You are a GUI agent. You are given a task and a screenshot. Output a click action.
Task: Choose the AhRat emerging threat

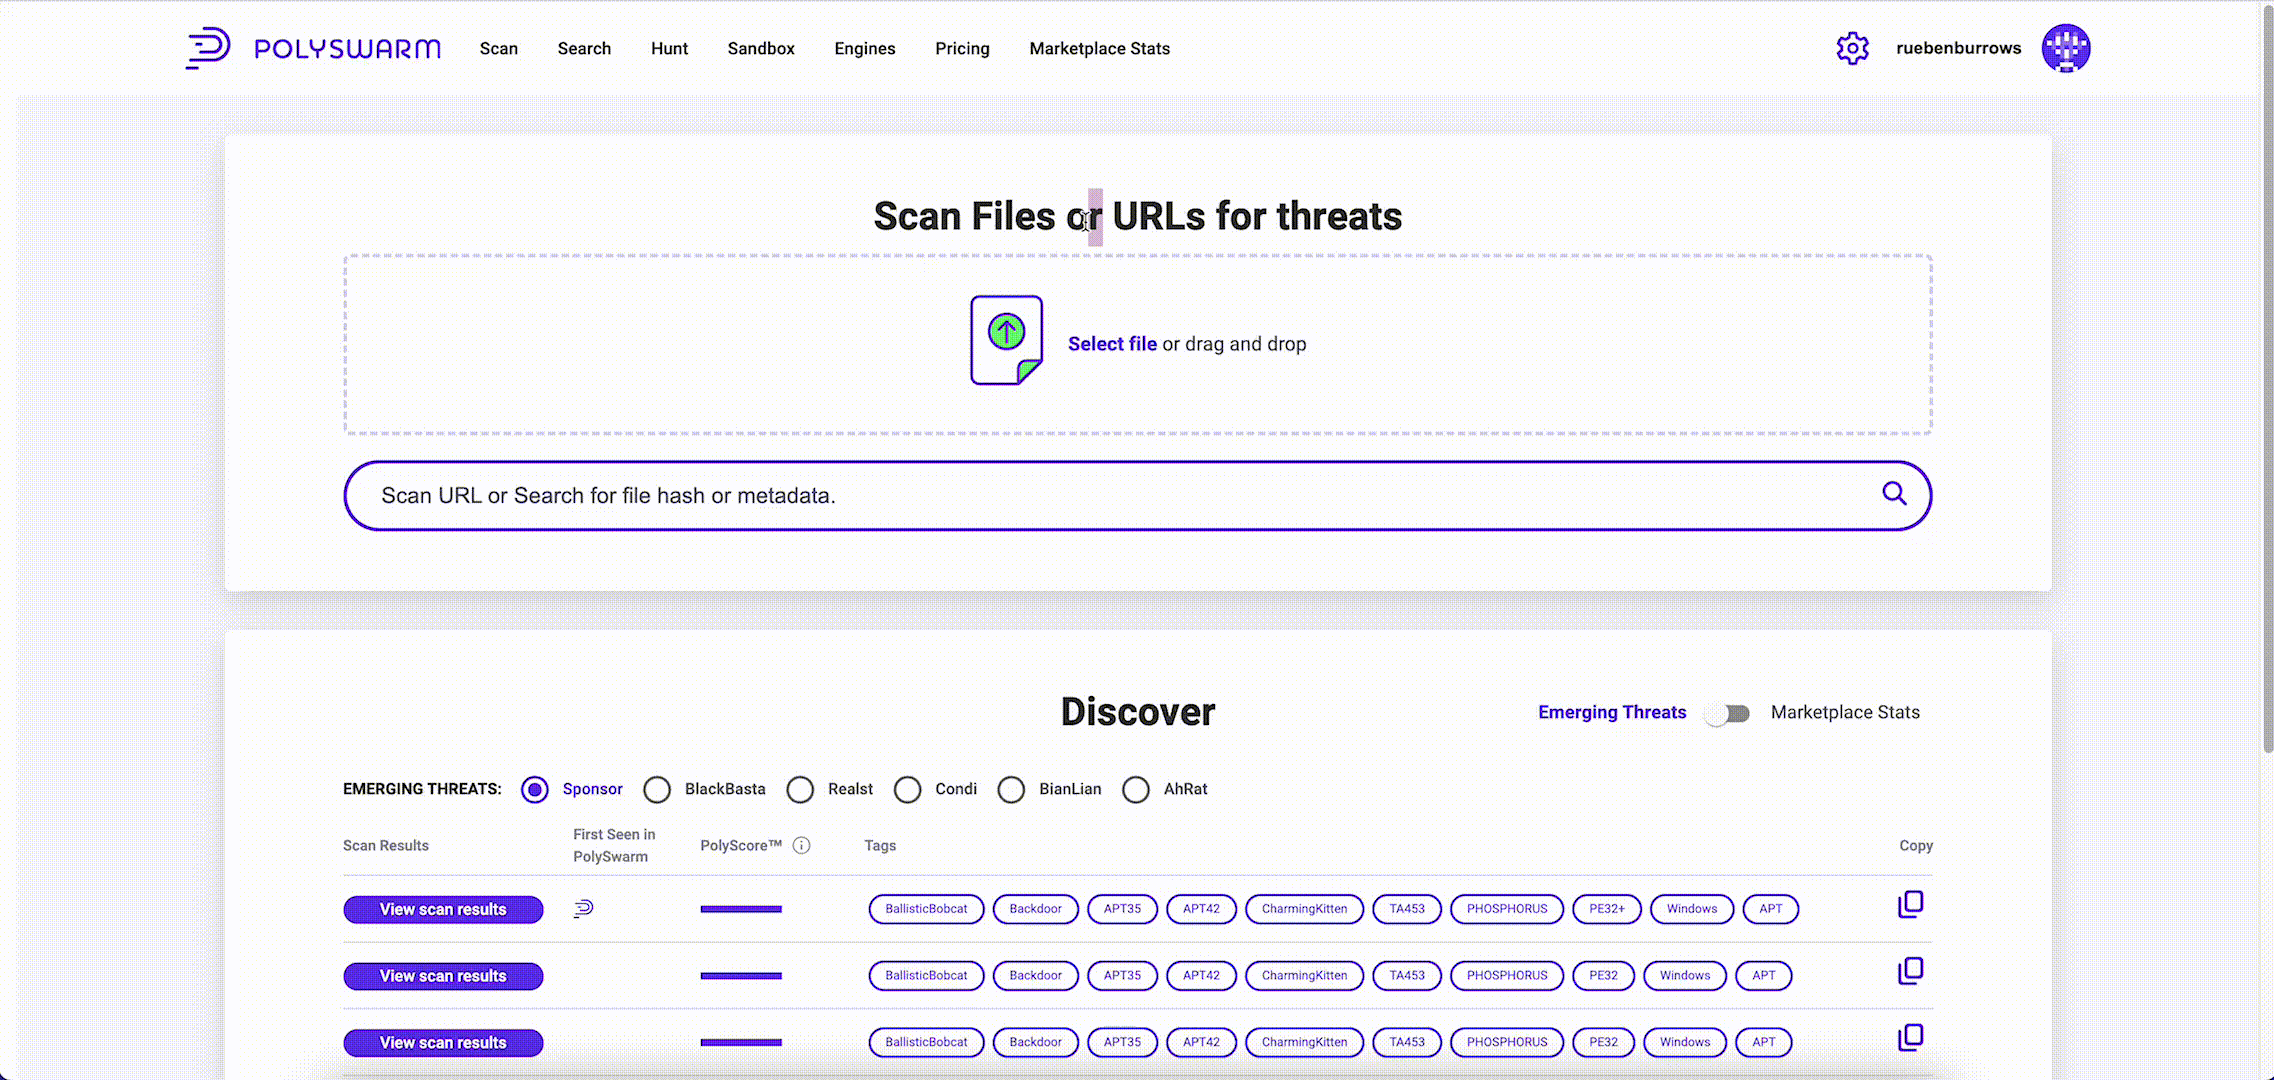click(x=1136, y=790)
